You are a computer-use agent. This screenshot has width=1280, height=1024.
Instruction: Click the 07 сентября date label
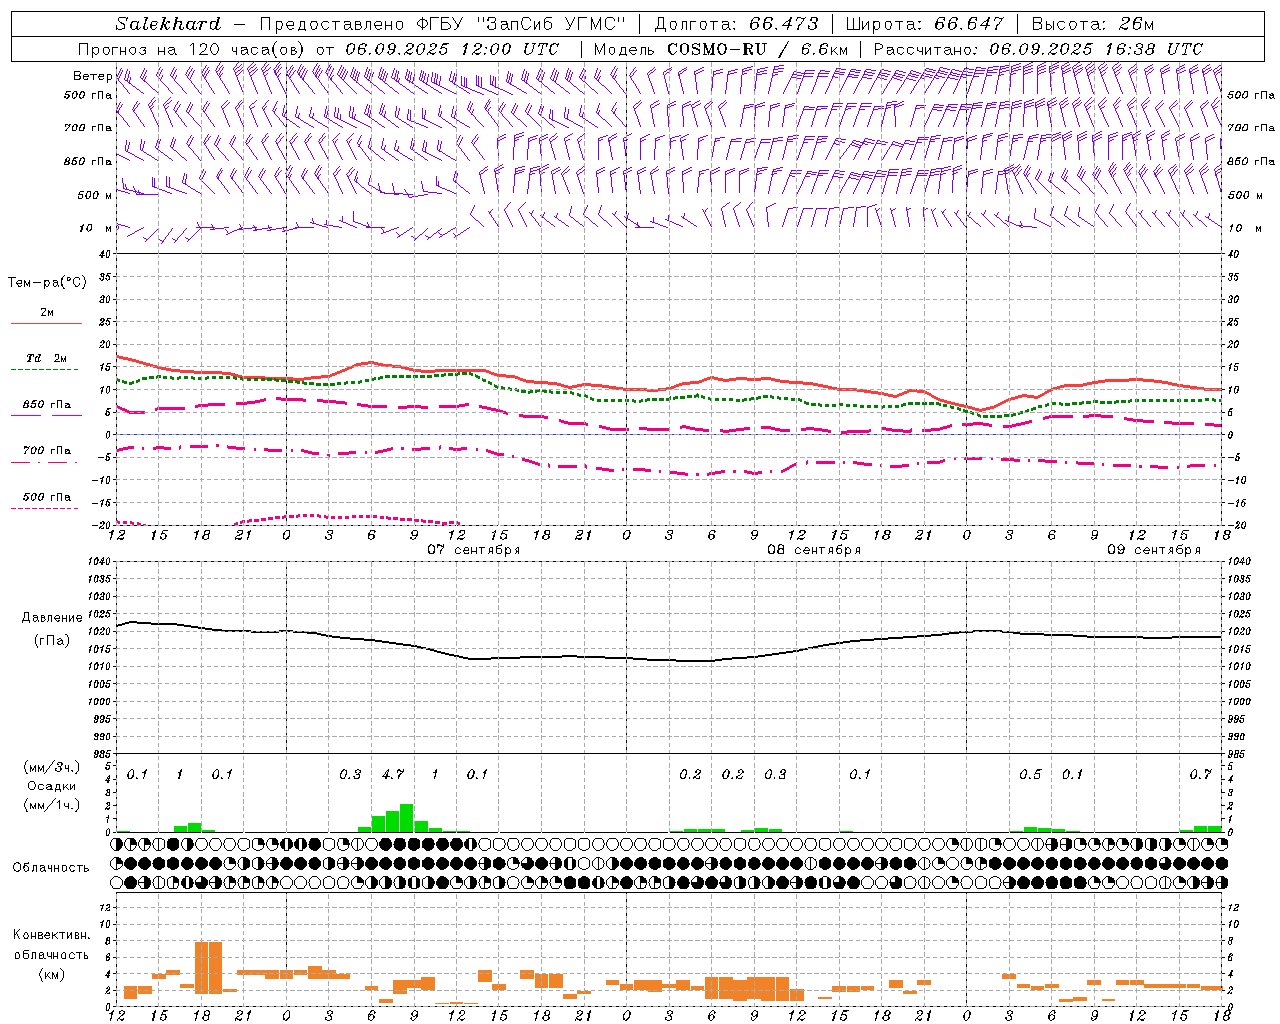[x=474, y=550]
